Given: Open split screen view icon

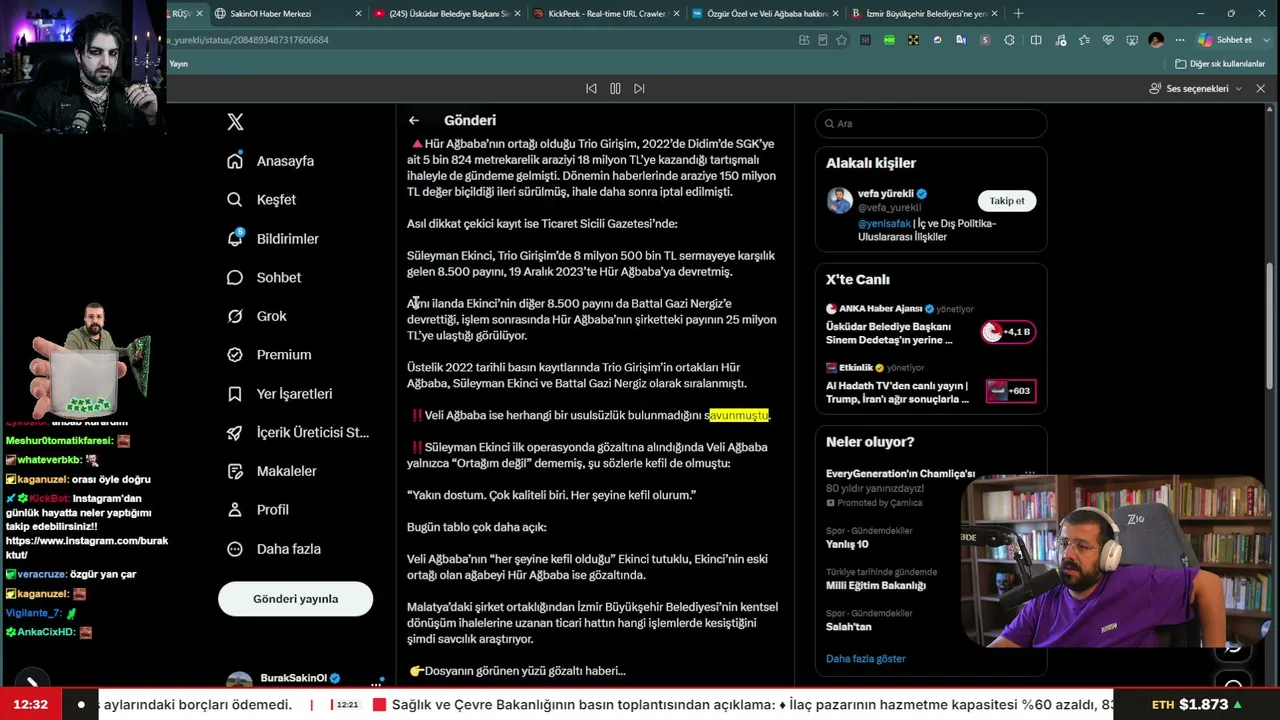Looking at the screenshot, I should pos(1036,40).
